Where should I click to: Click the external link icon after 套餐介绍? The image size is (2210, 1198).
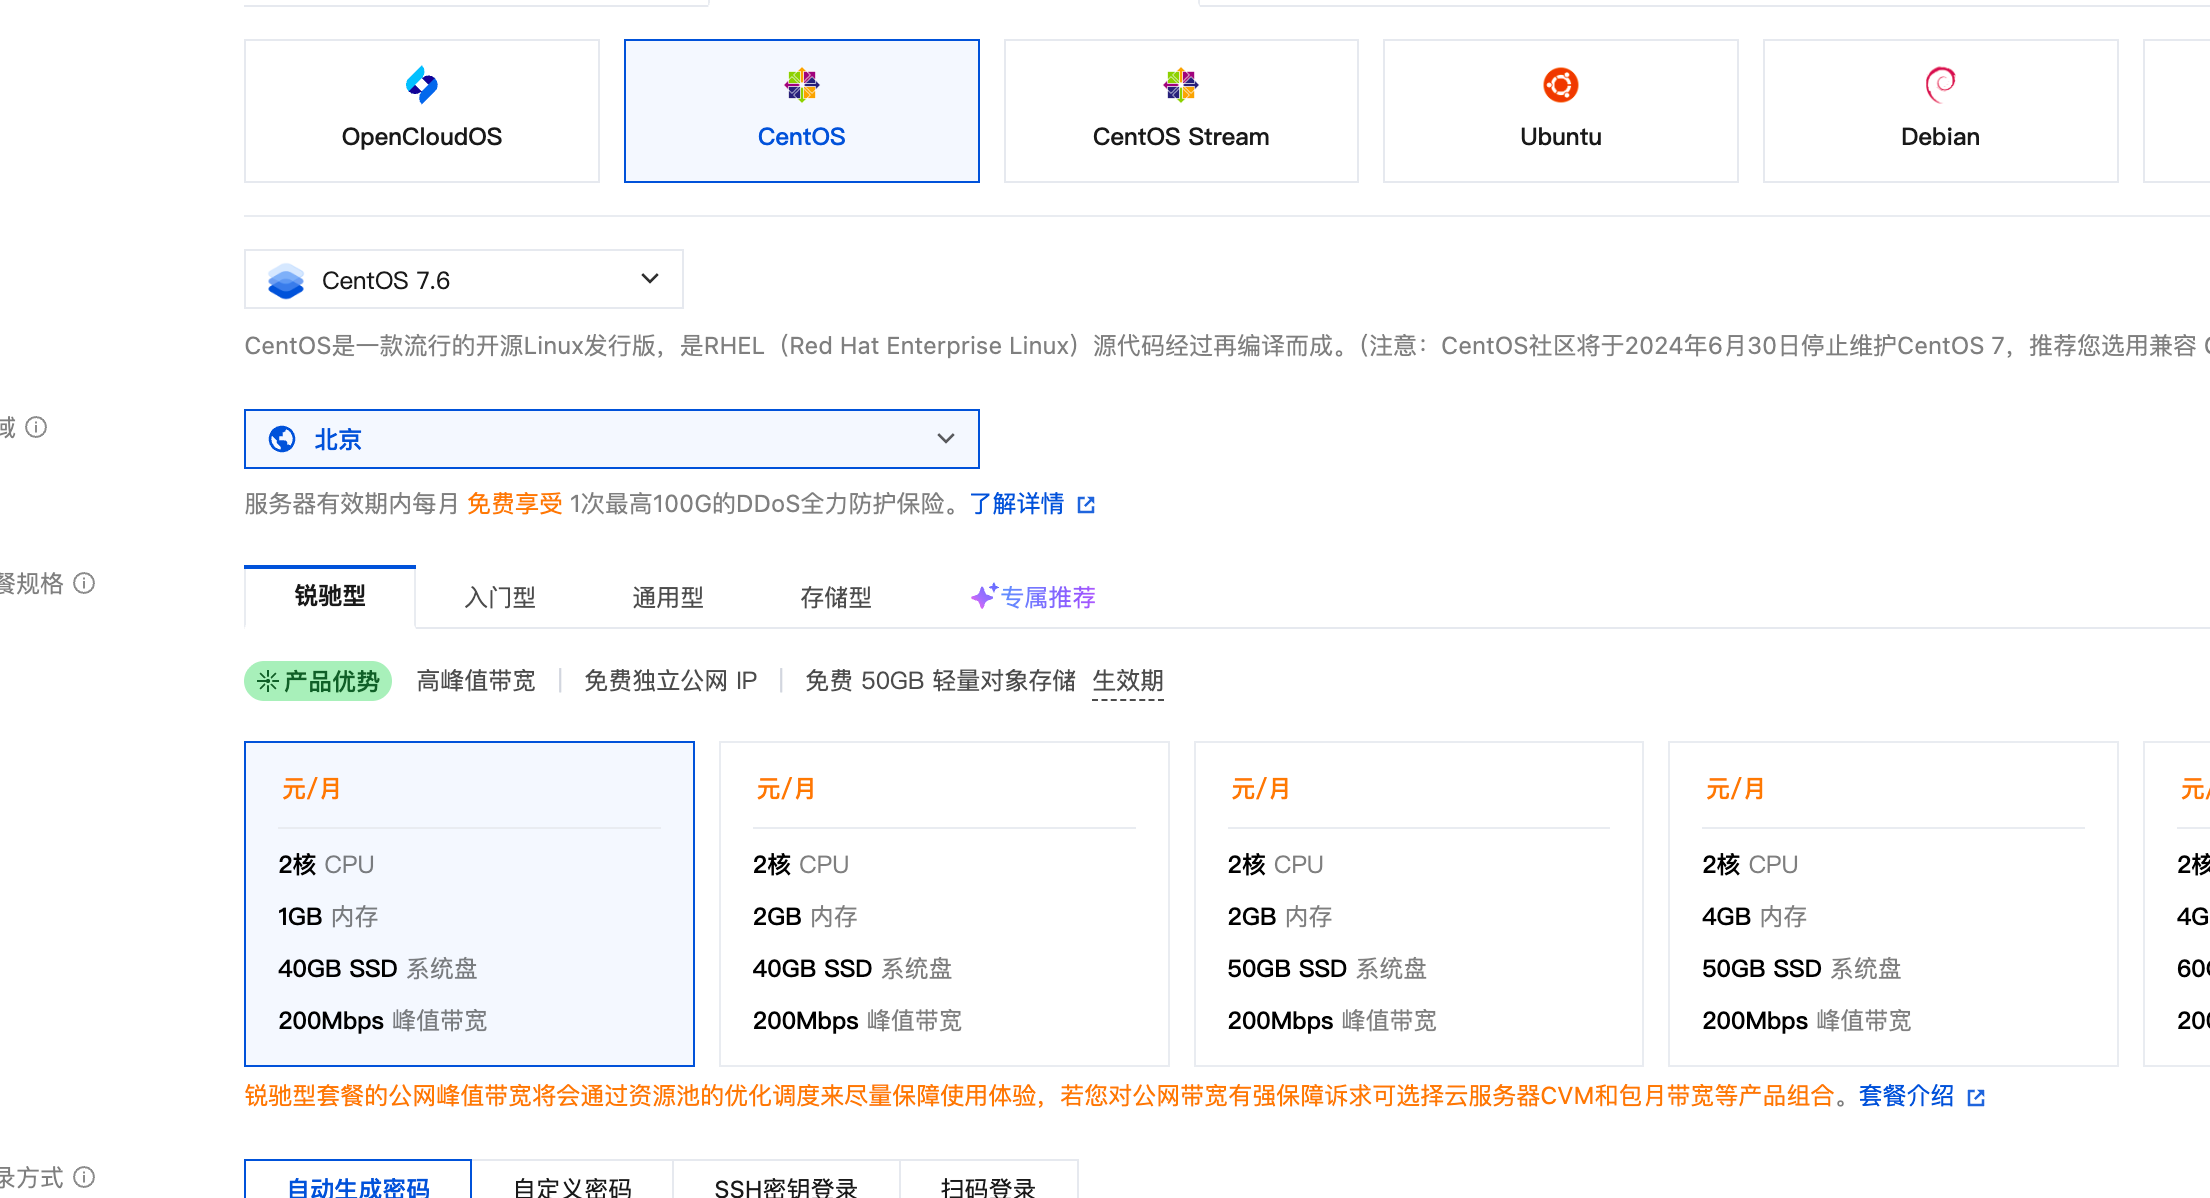pos(1976,1097)
